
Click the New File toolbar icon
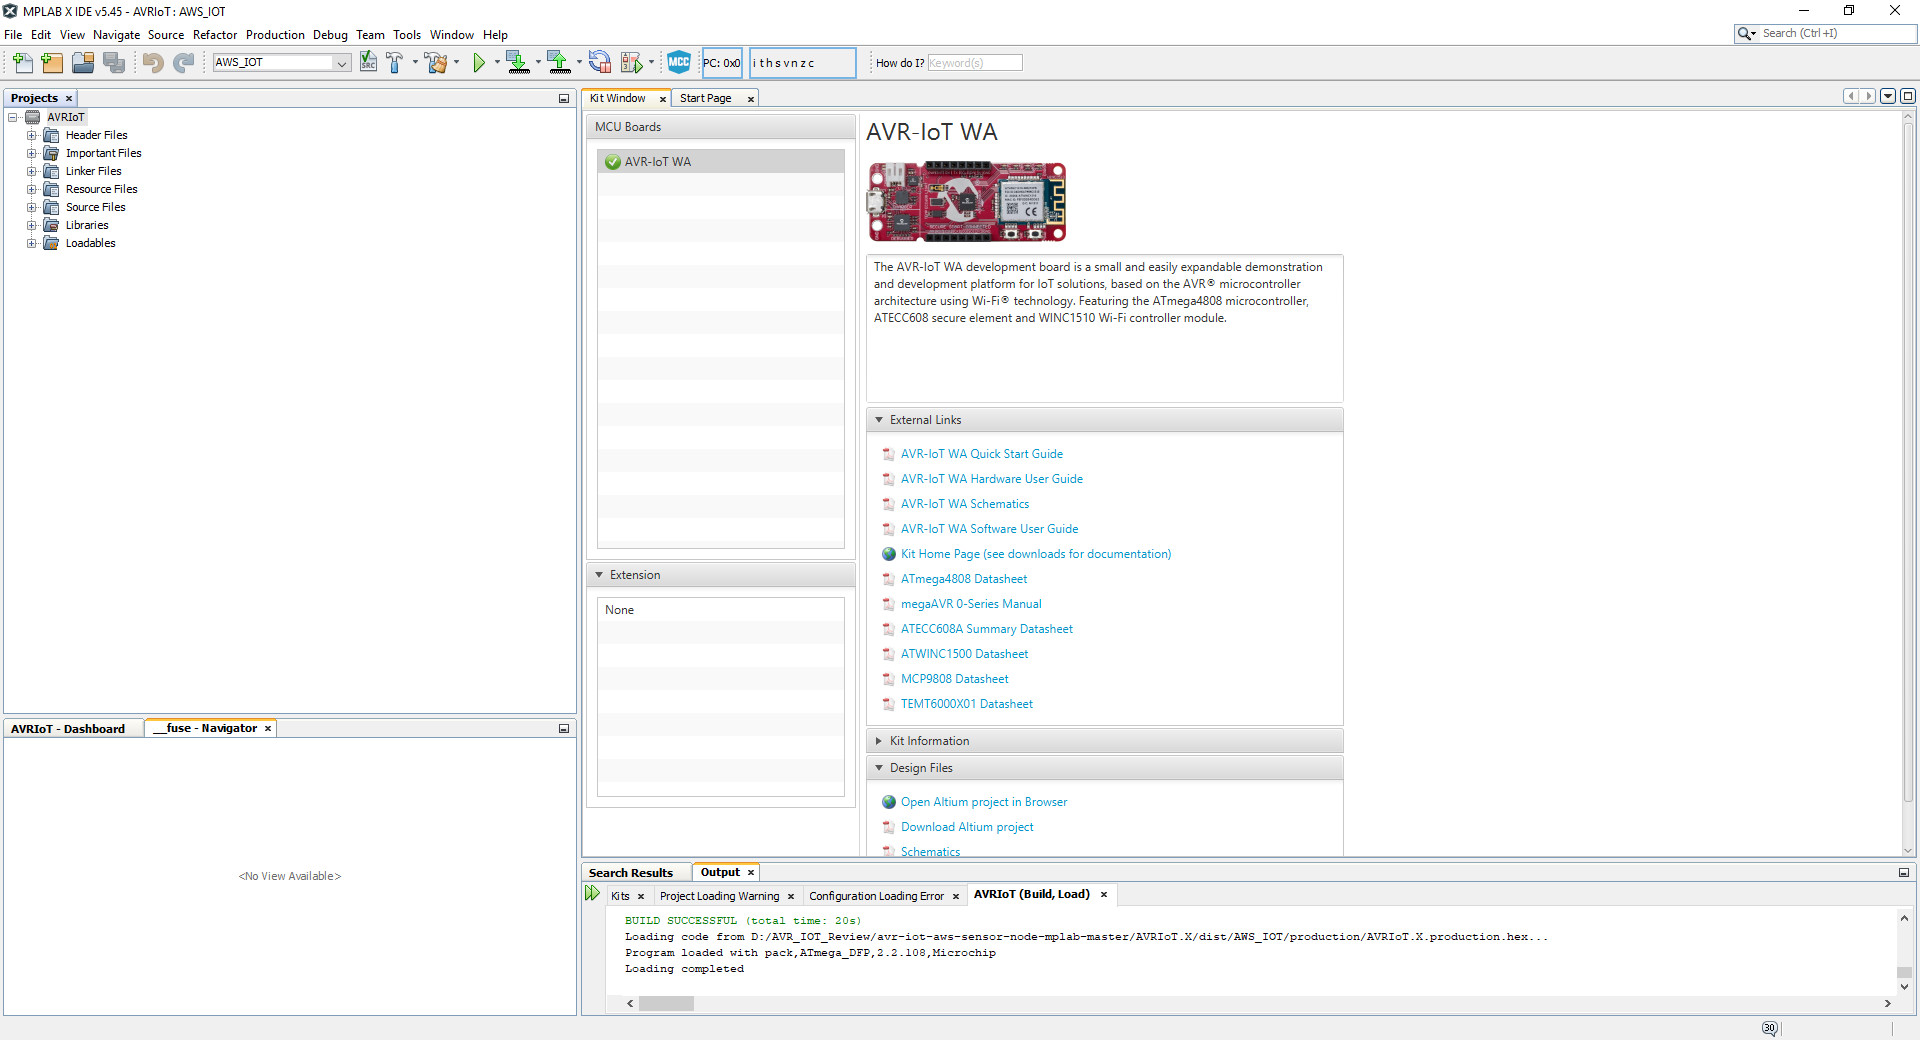tap(22, 63)
